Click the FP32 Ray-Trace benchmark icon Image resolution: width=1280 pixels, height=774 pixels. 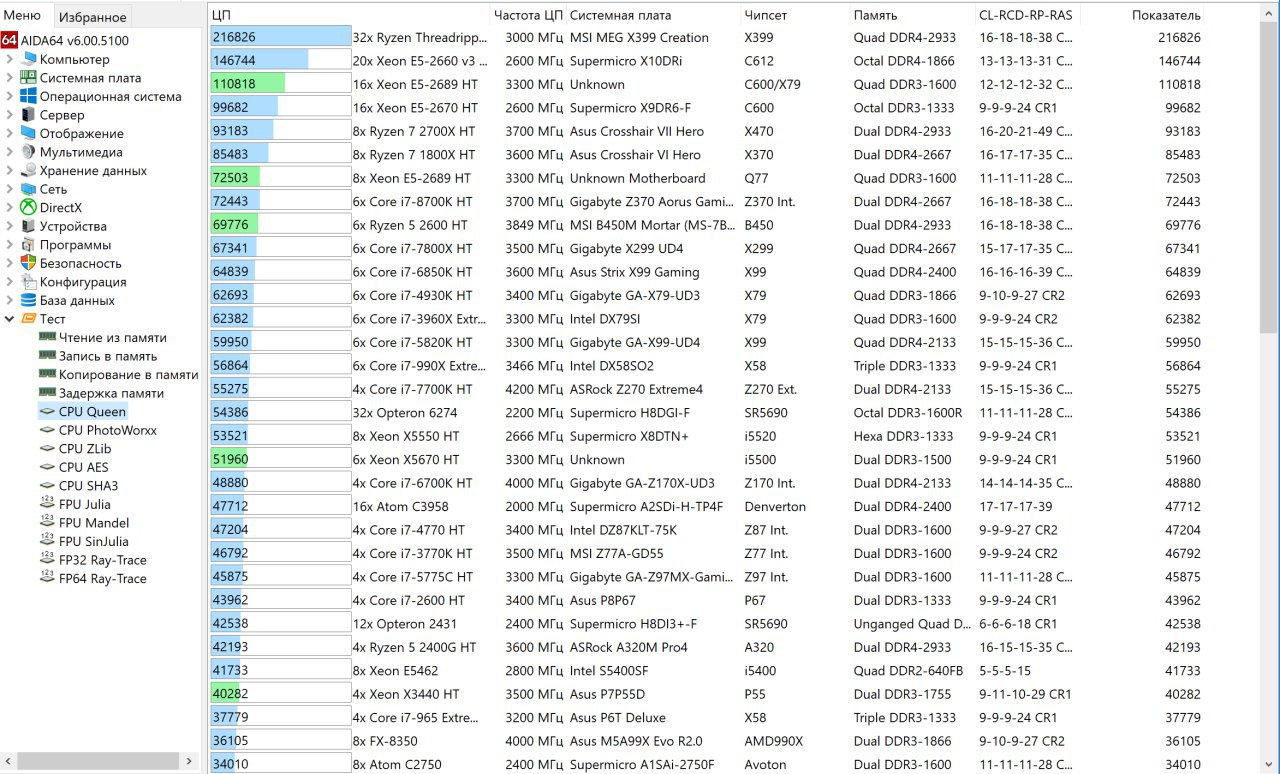(47, 560)
